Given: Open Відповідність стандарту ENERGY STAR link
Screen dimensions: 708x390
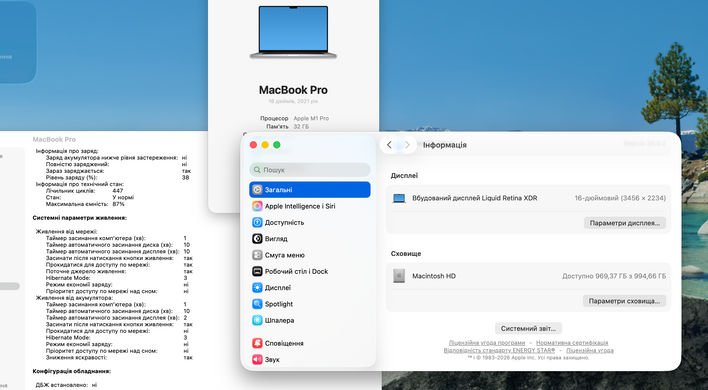Looking at the screenshot, I should click(499, 350).
